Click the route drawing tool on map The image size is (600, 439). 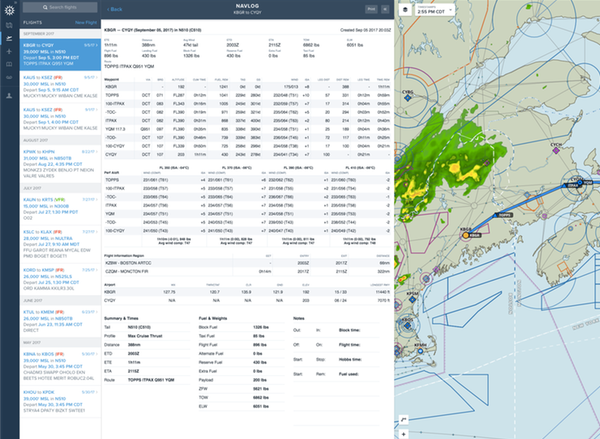click(x=404, y=420)
